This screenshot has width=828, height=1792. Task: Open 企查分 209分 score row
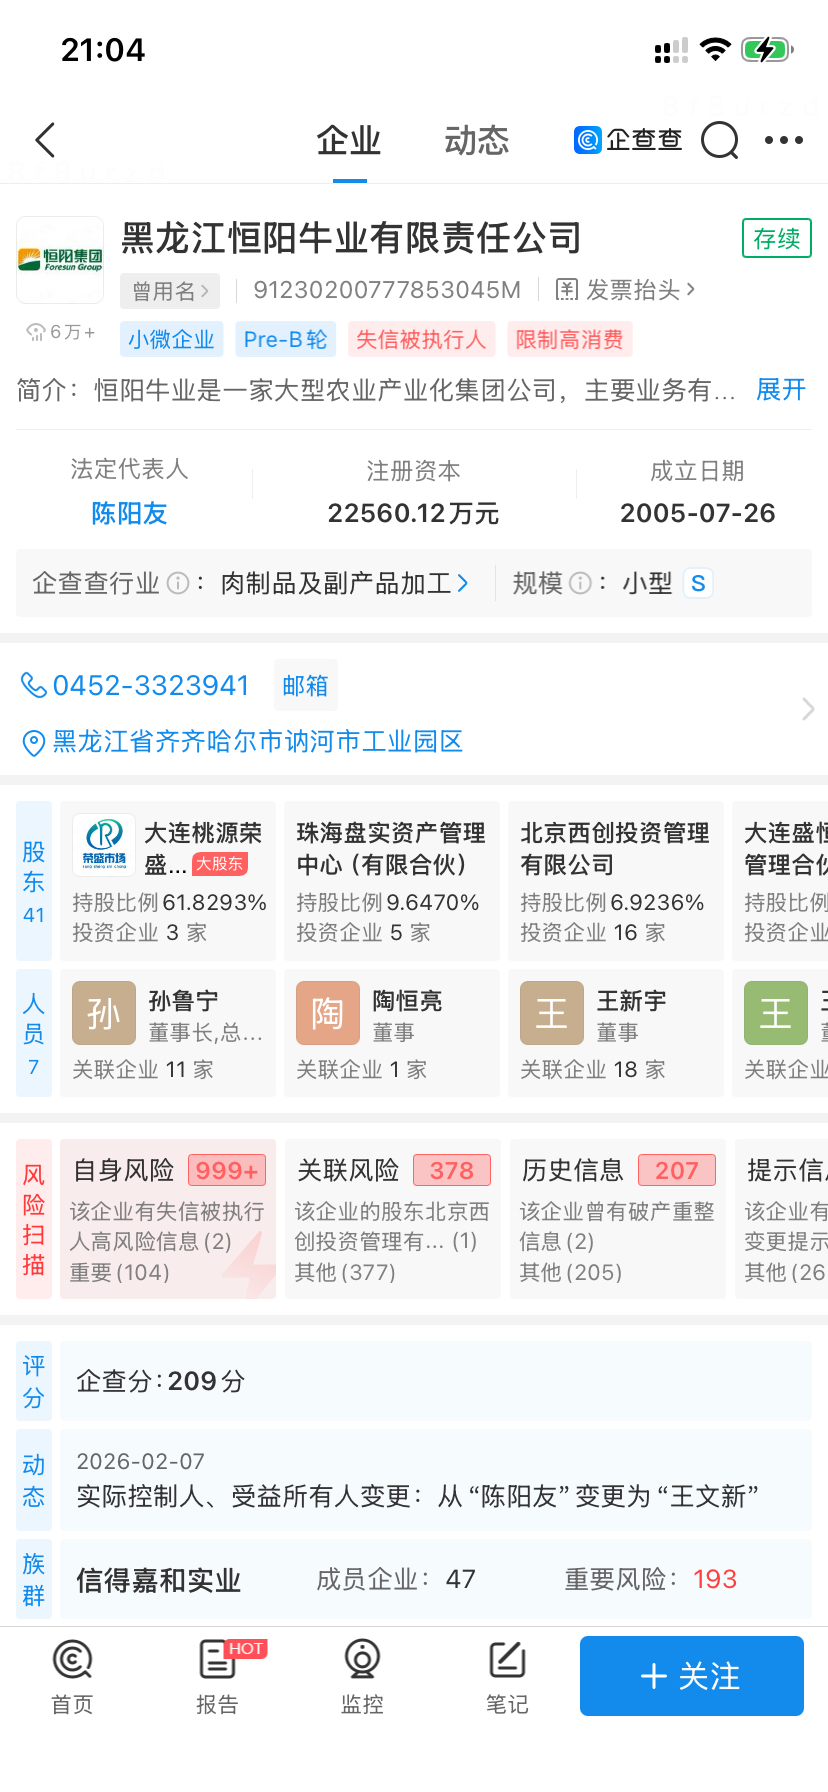436,1381
